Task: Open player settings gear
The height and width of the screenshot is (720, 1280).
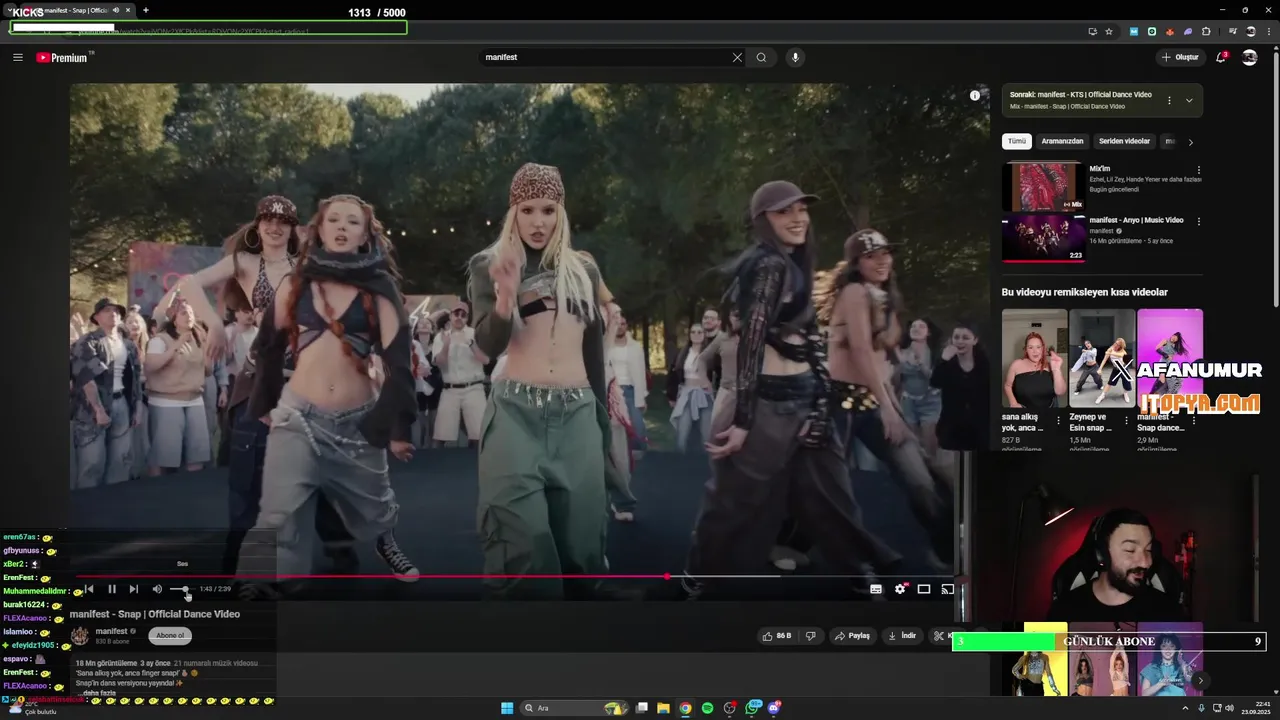Action: 900,589
